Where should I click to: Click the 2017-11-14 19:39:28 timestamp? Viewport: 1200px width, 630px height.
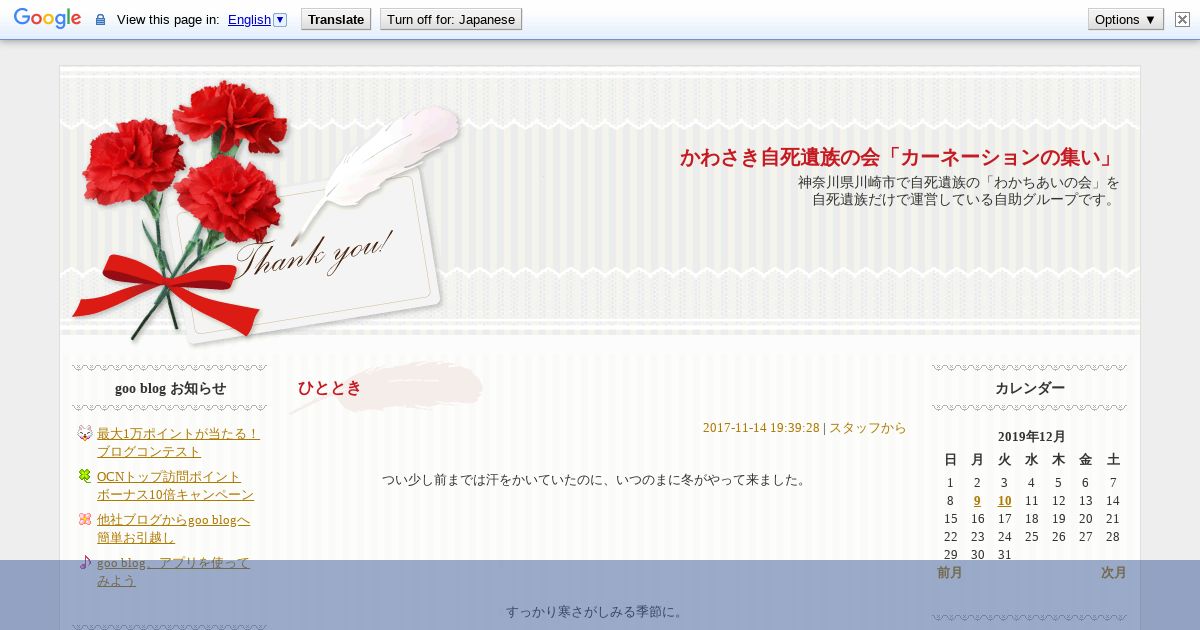click(x=761, y=428)
